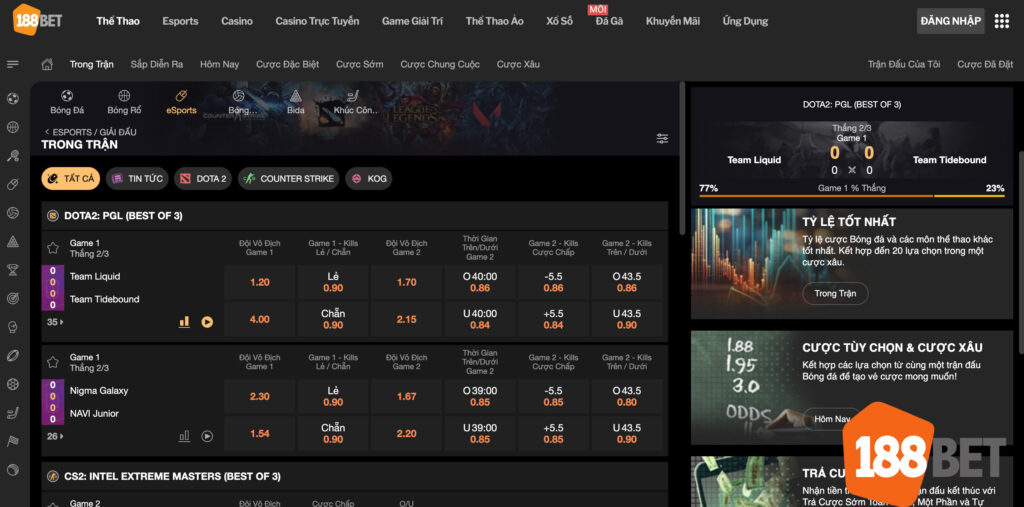The width and height of the screenshot is (1024, 507).
Task: Open Thể Thao main menu
Action: click(x=118, y=21)
